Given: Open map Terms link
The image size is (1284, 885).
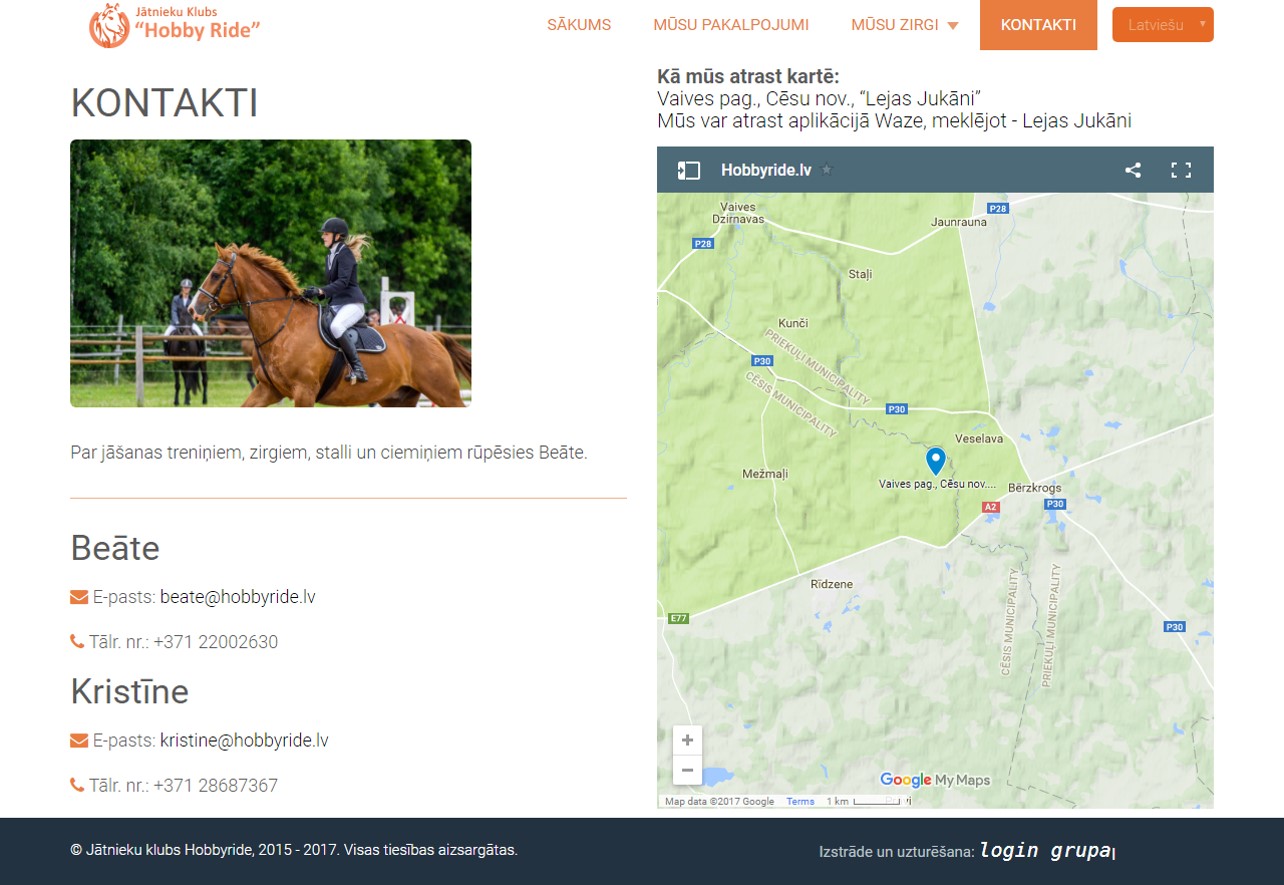Looking at the screenshot, I should click(x=800, y=802).
